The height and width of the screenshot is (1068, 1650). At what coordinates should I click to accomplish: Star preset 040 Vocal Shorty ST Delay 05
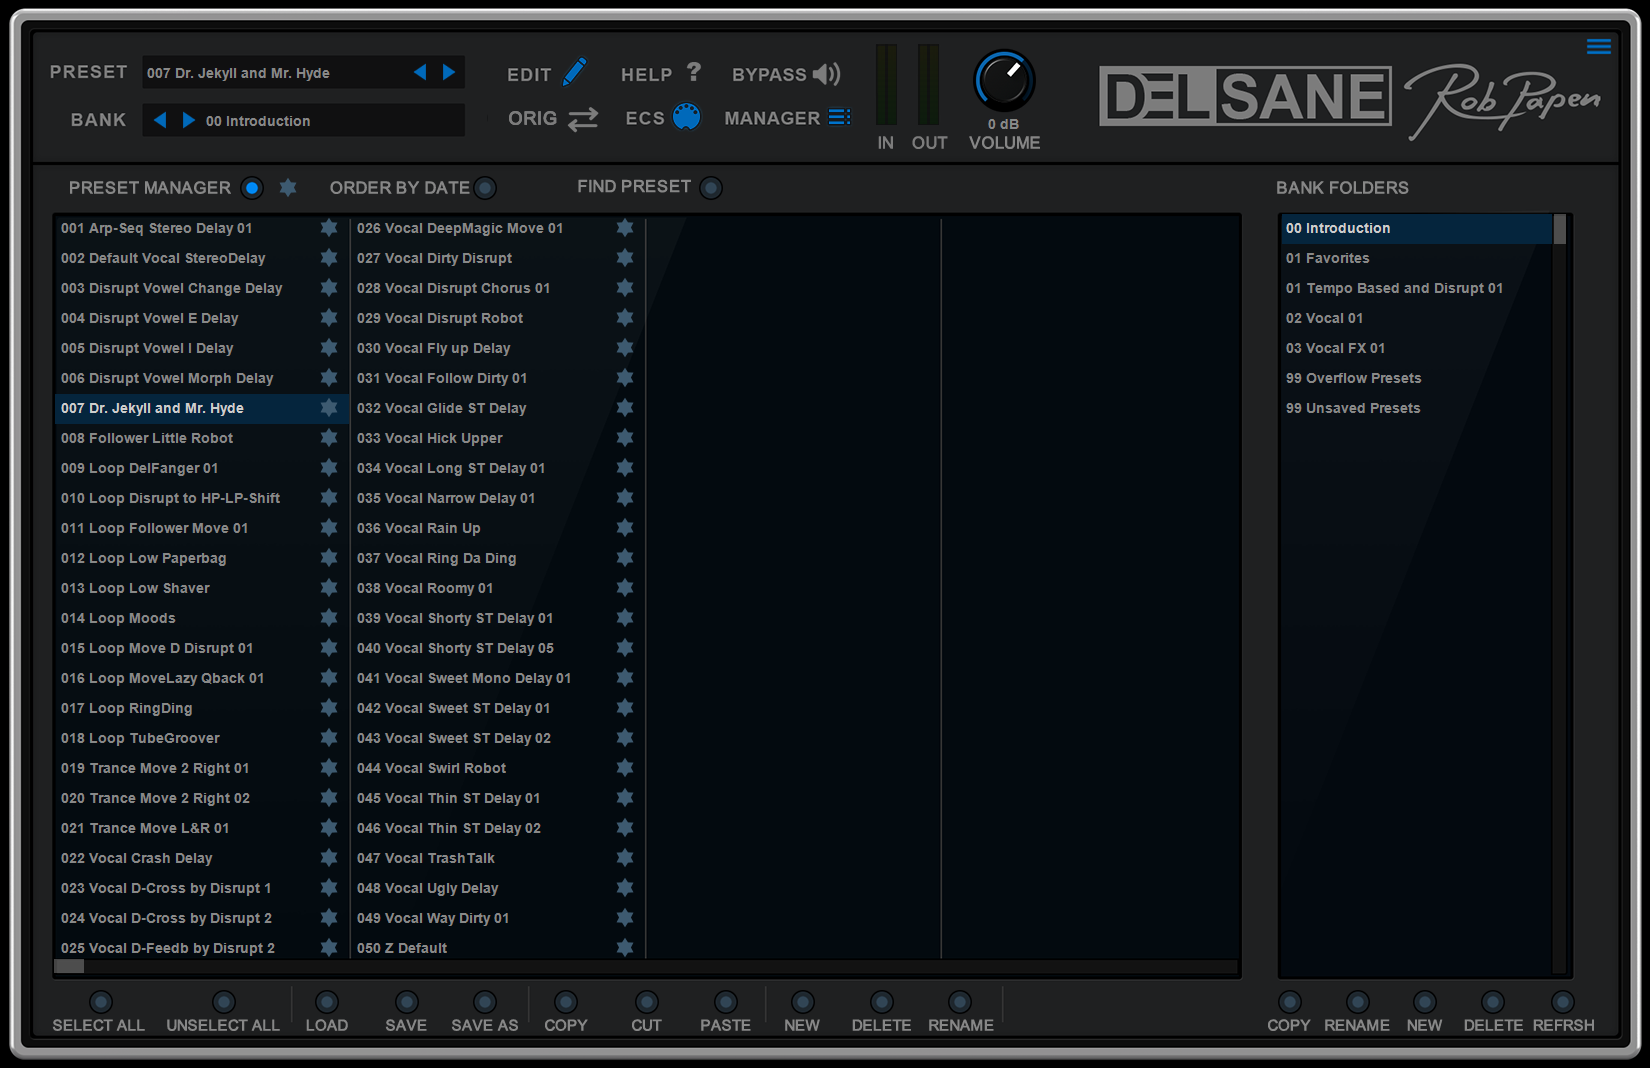[x=625, y=648]
